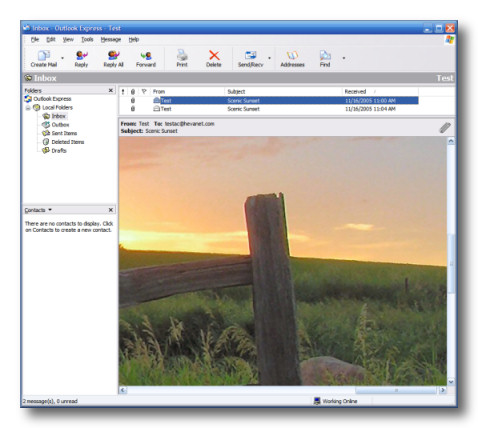Screen dimensions: 478x428
Task: Open the Edit menu
Action: (x=51, y=39)
